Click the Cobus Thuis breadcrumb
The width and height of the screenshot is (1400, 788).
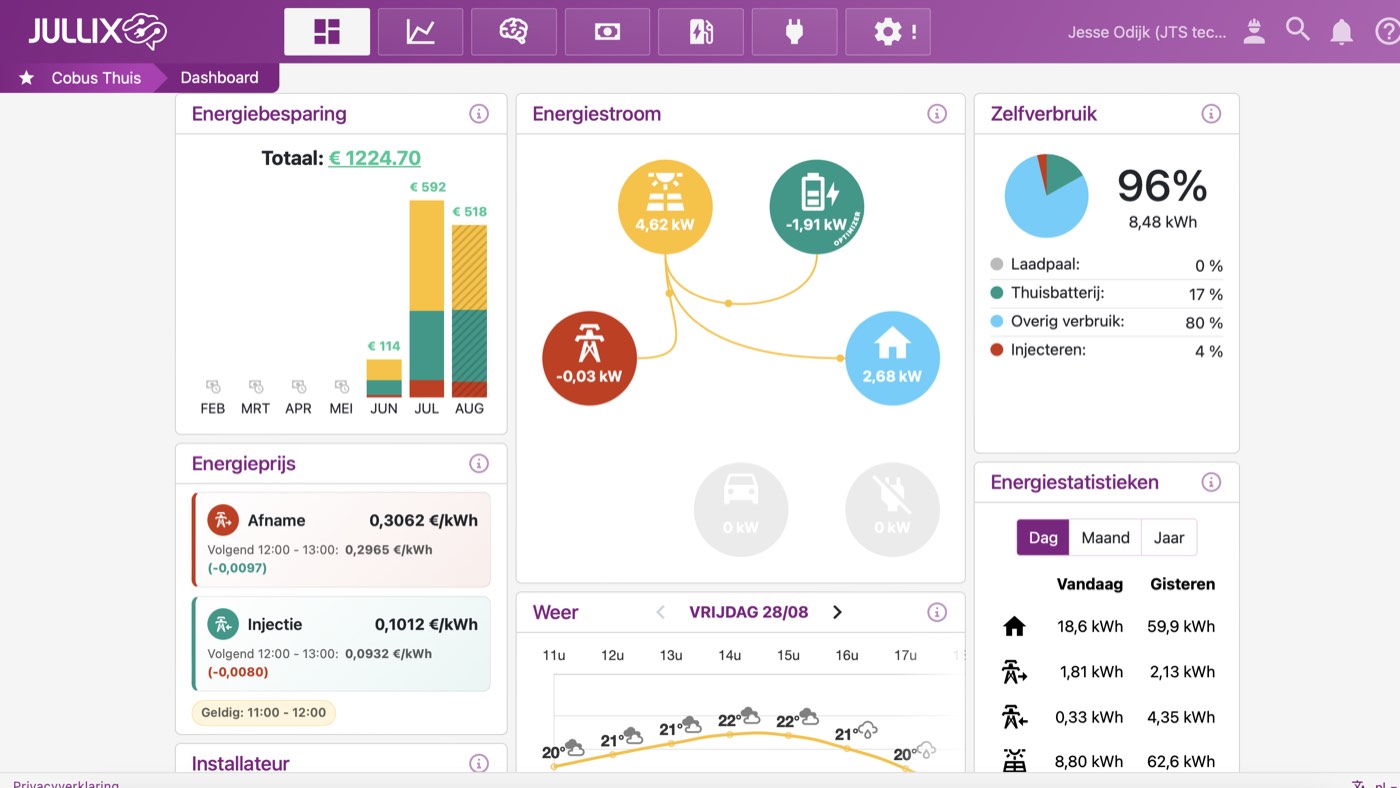pyautogui.click(x=96, y=78)
